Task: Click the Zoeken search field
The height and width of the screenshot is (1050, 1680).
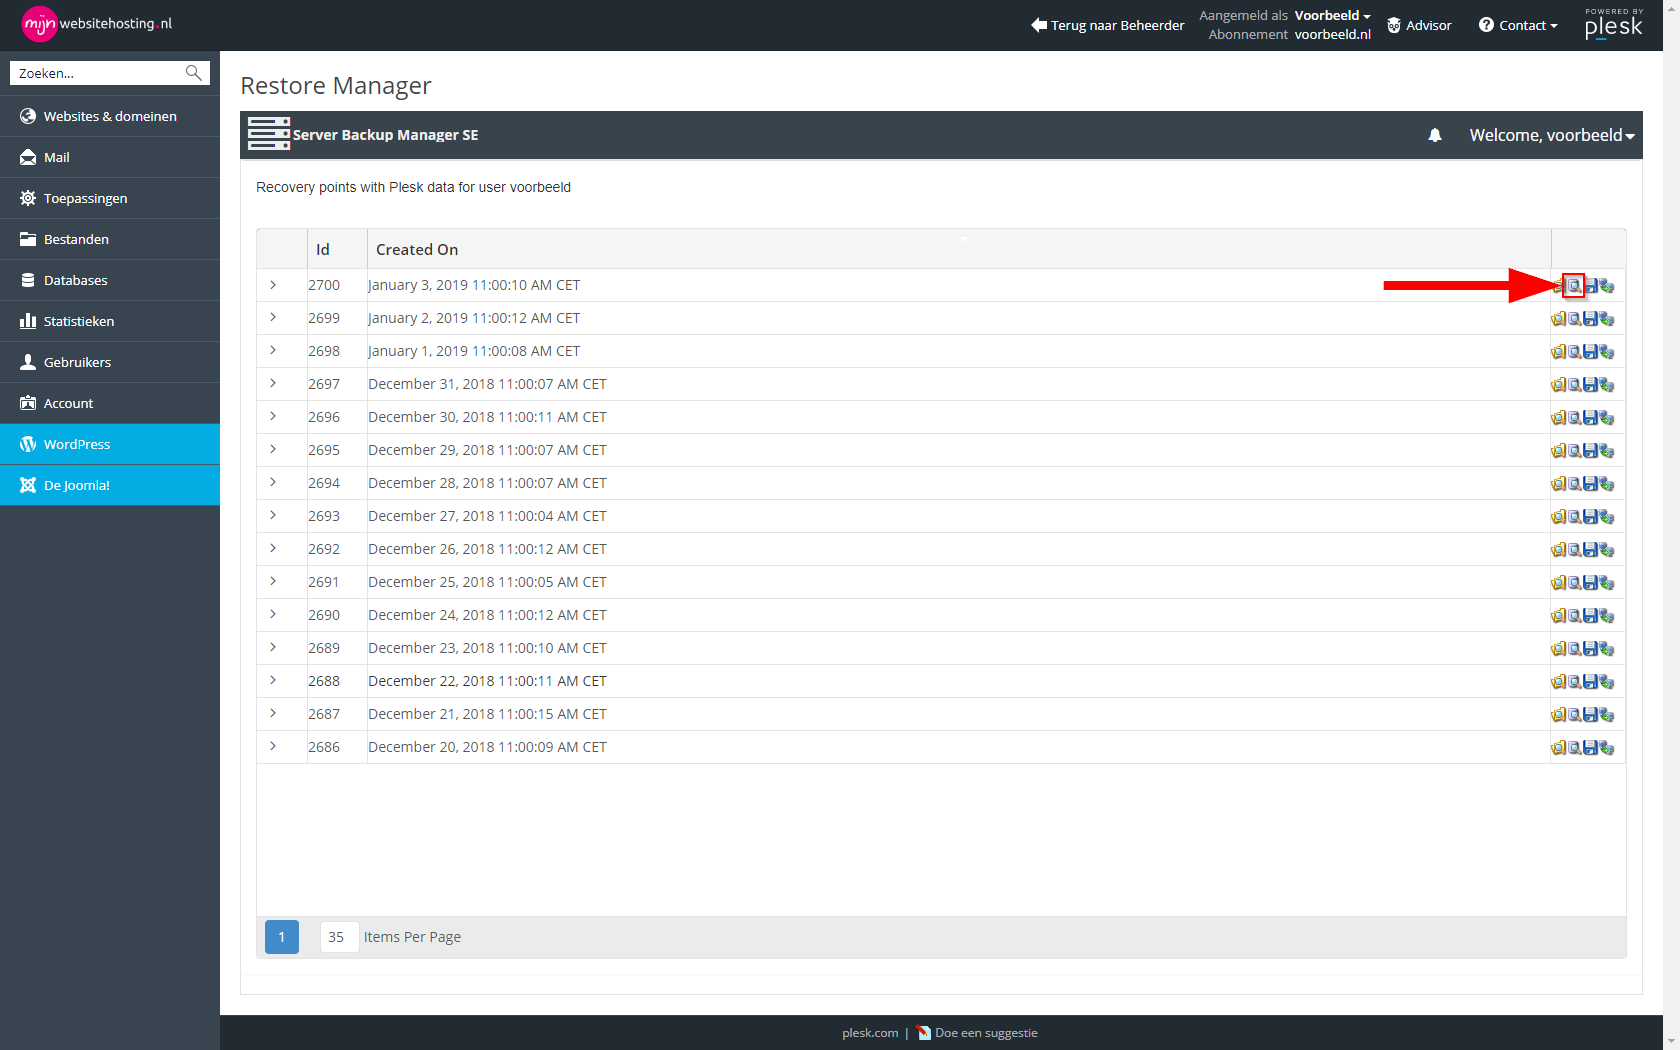Action: tap(98, 73)
